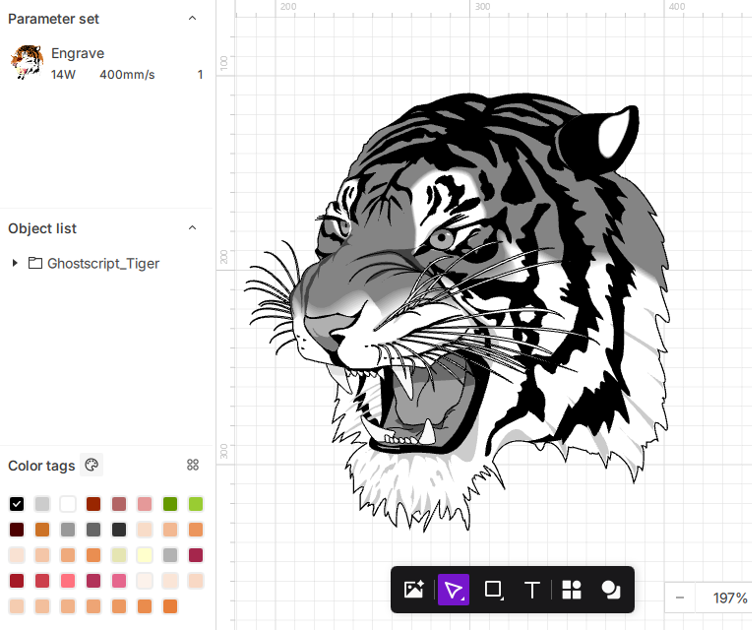Collapse the Object list panel
Screen dimensions: 752x630
pyautogui.click(x=193, y=228)
